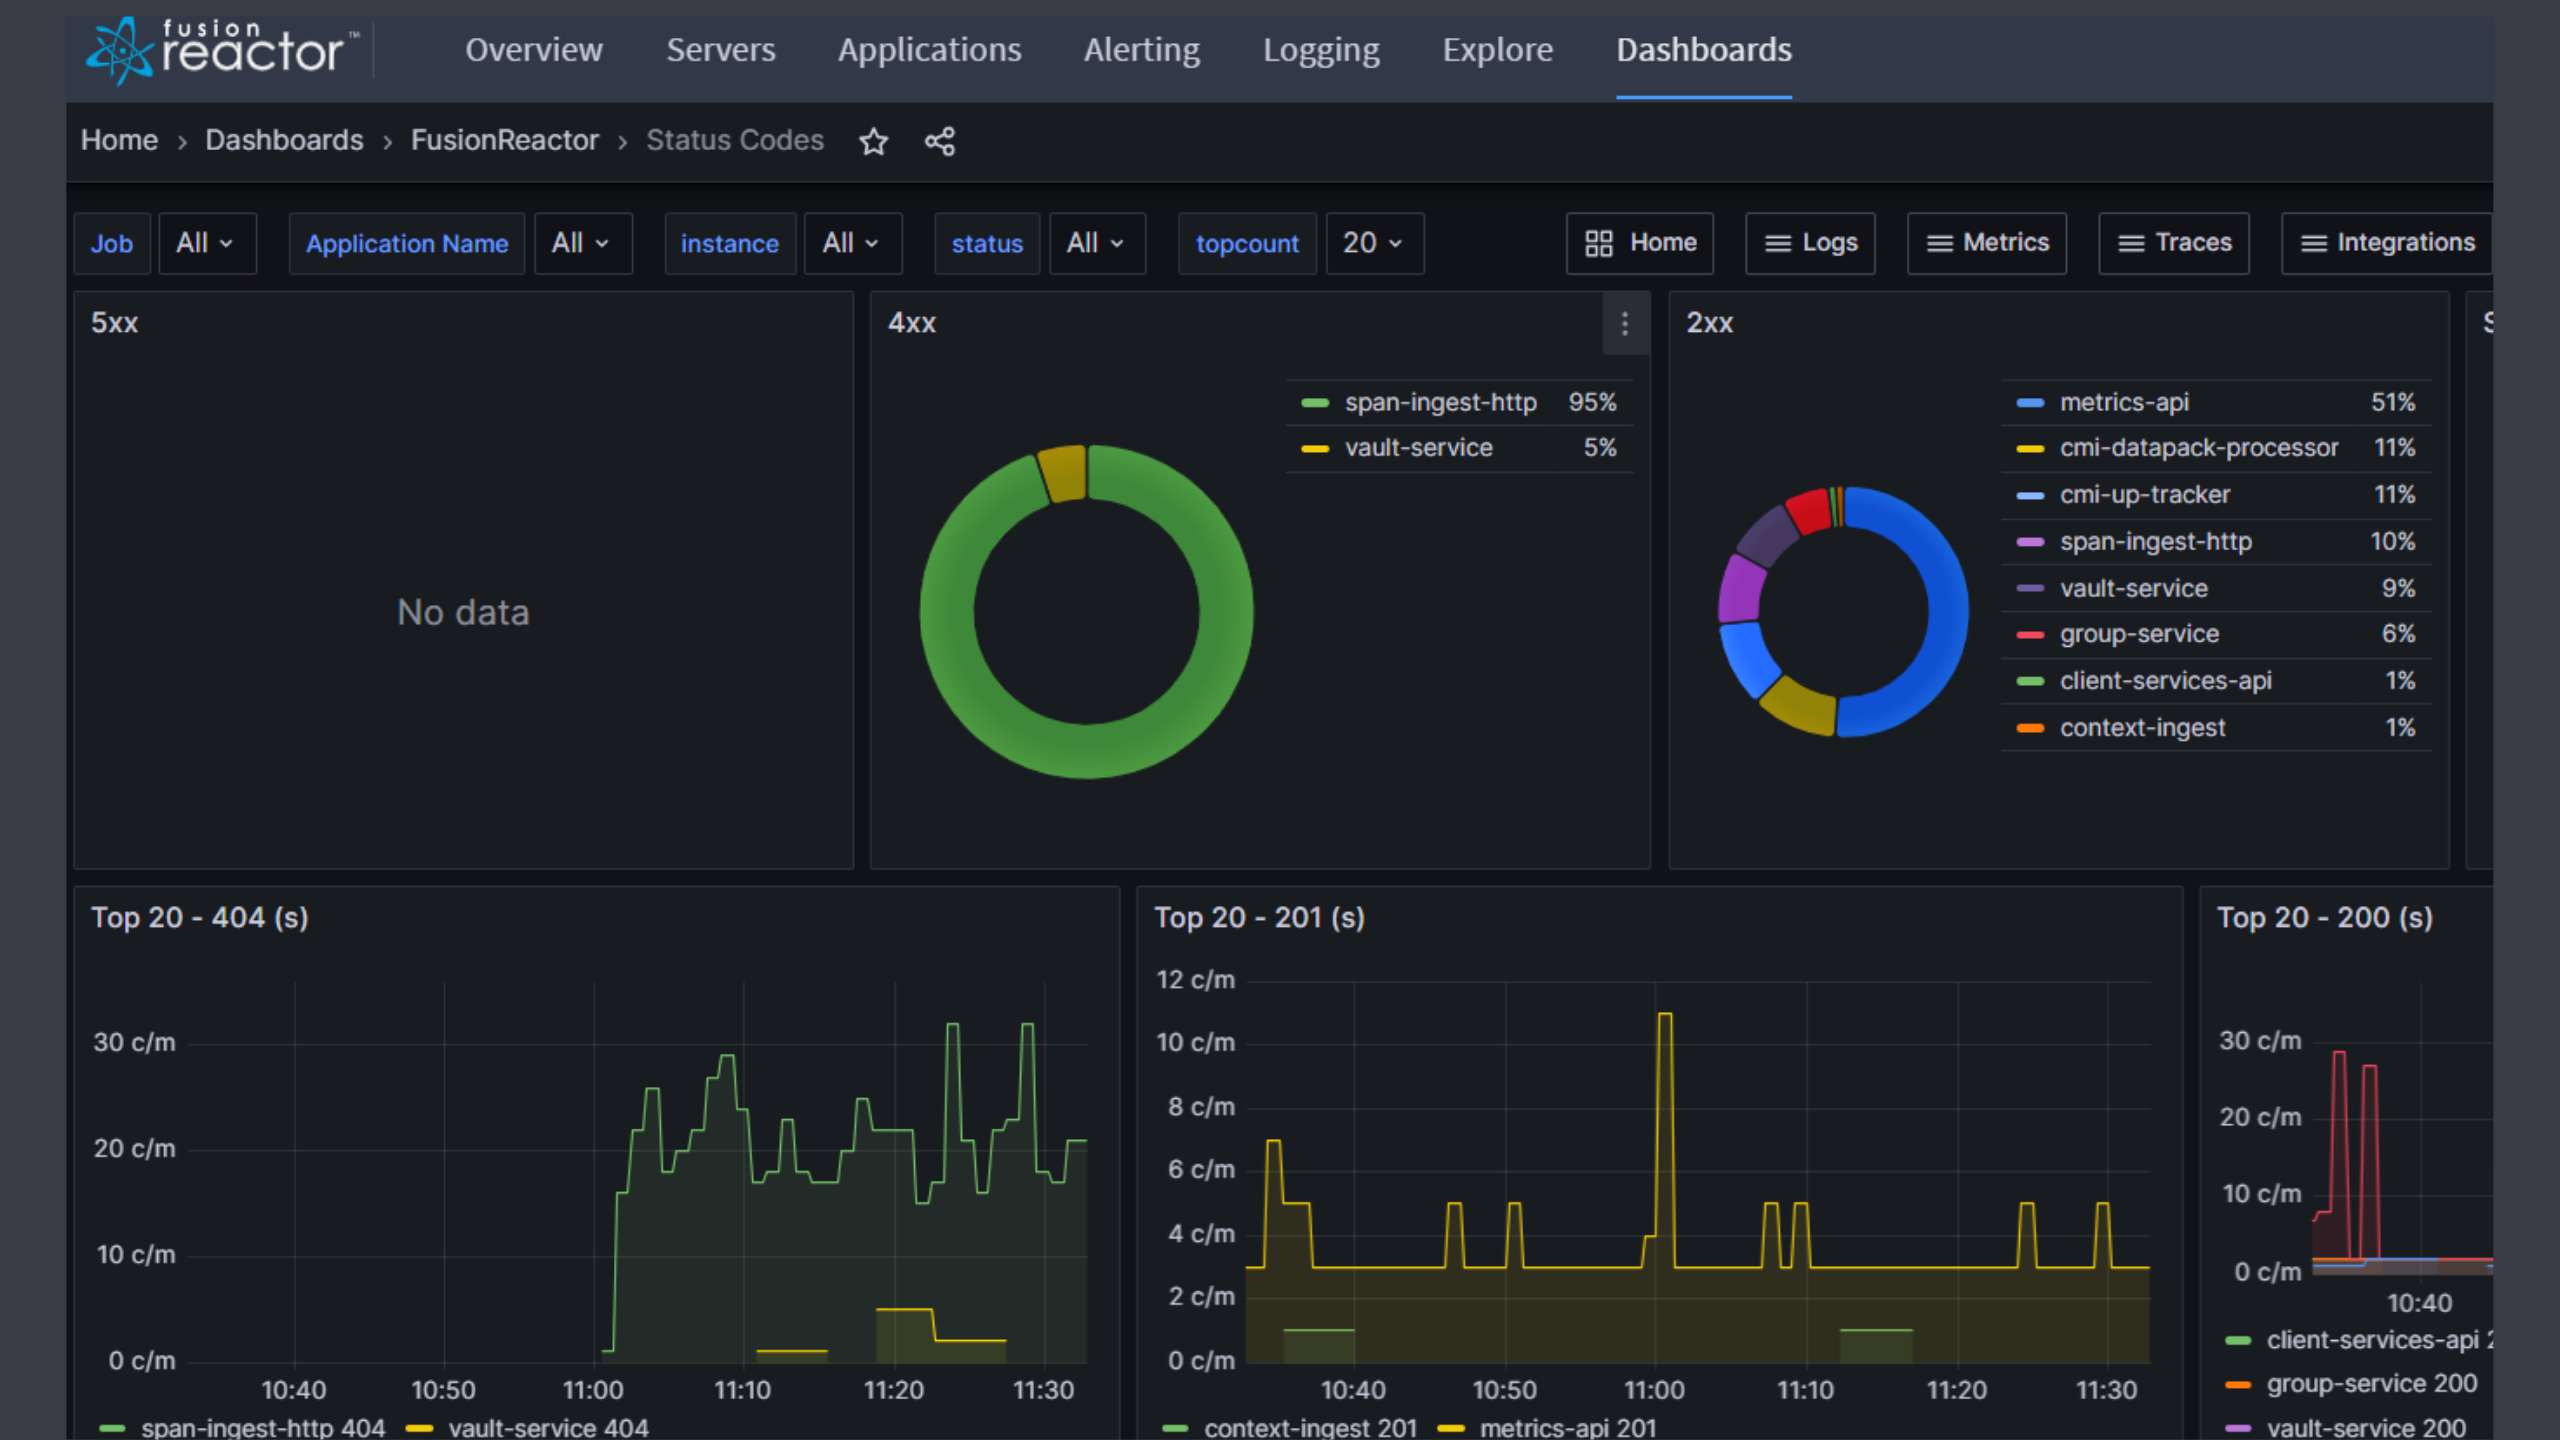Toggle group-service 200 legend entry
The width and height of the screenshot is (2560, 1440).
click(2371, 1384)
